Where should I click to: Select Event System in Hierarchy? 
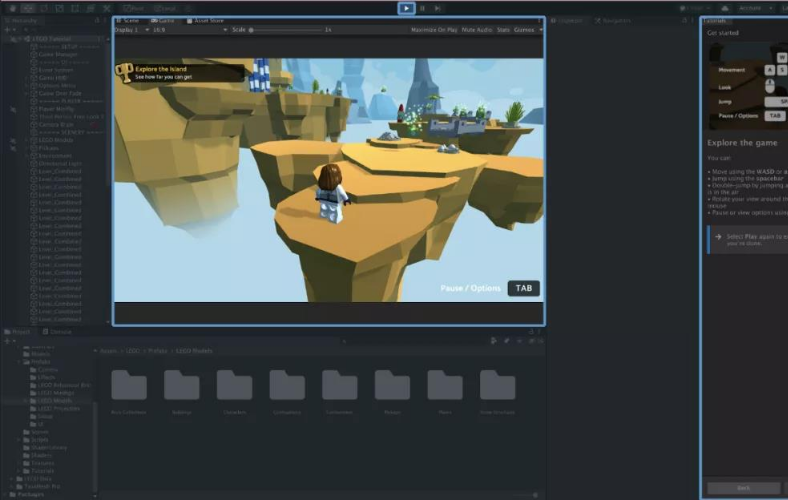tap(56, 70)
